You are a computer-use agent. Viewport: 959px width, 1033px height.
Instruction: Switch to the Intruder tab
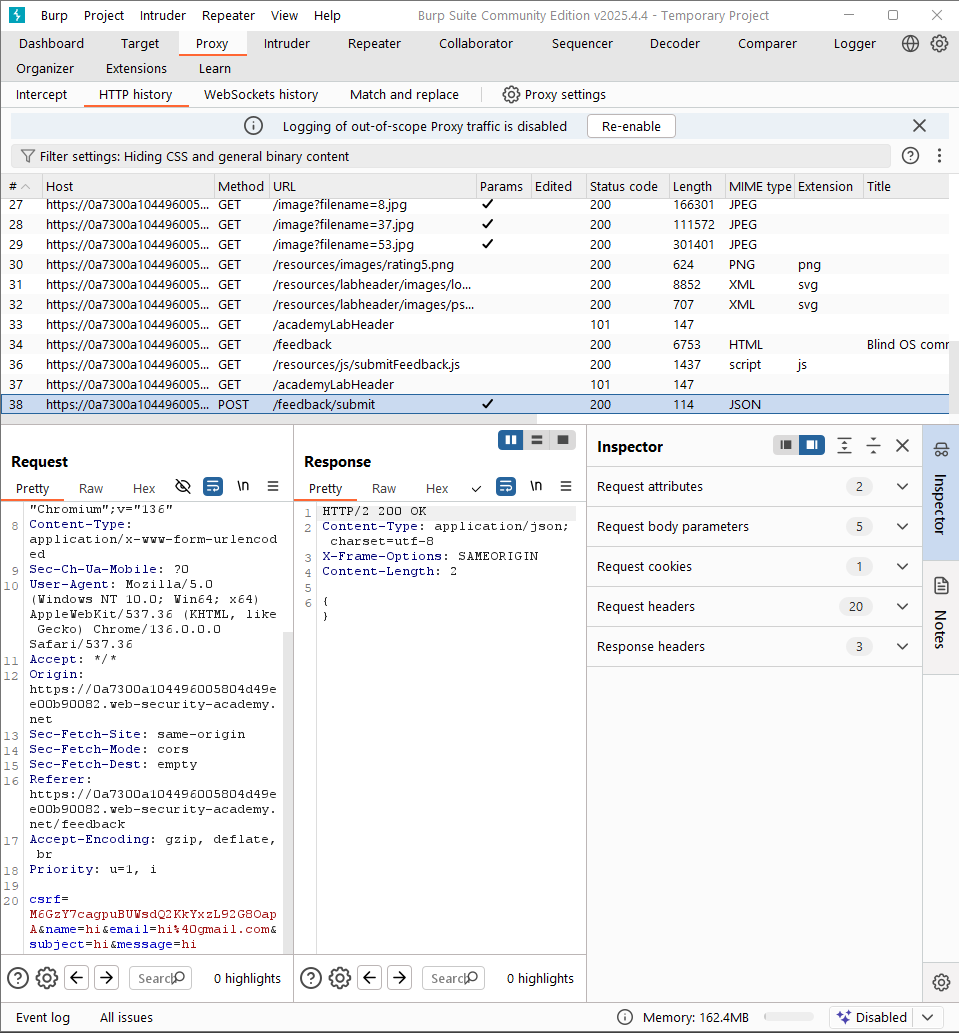point(287,43)
